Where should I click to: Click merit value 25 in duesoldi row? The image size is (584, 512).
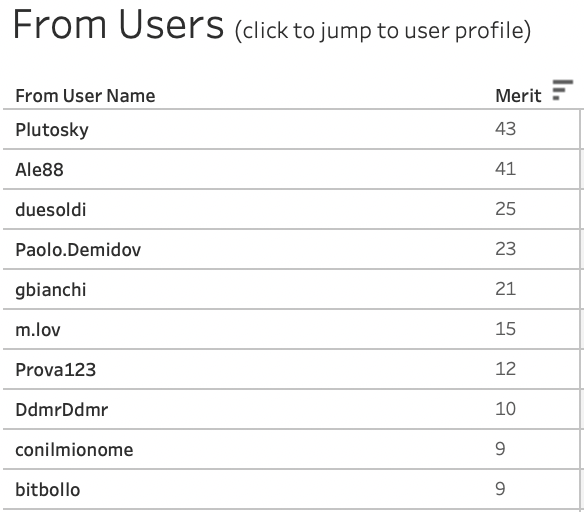coord(505,209)
